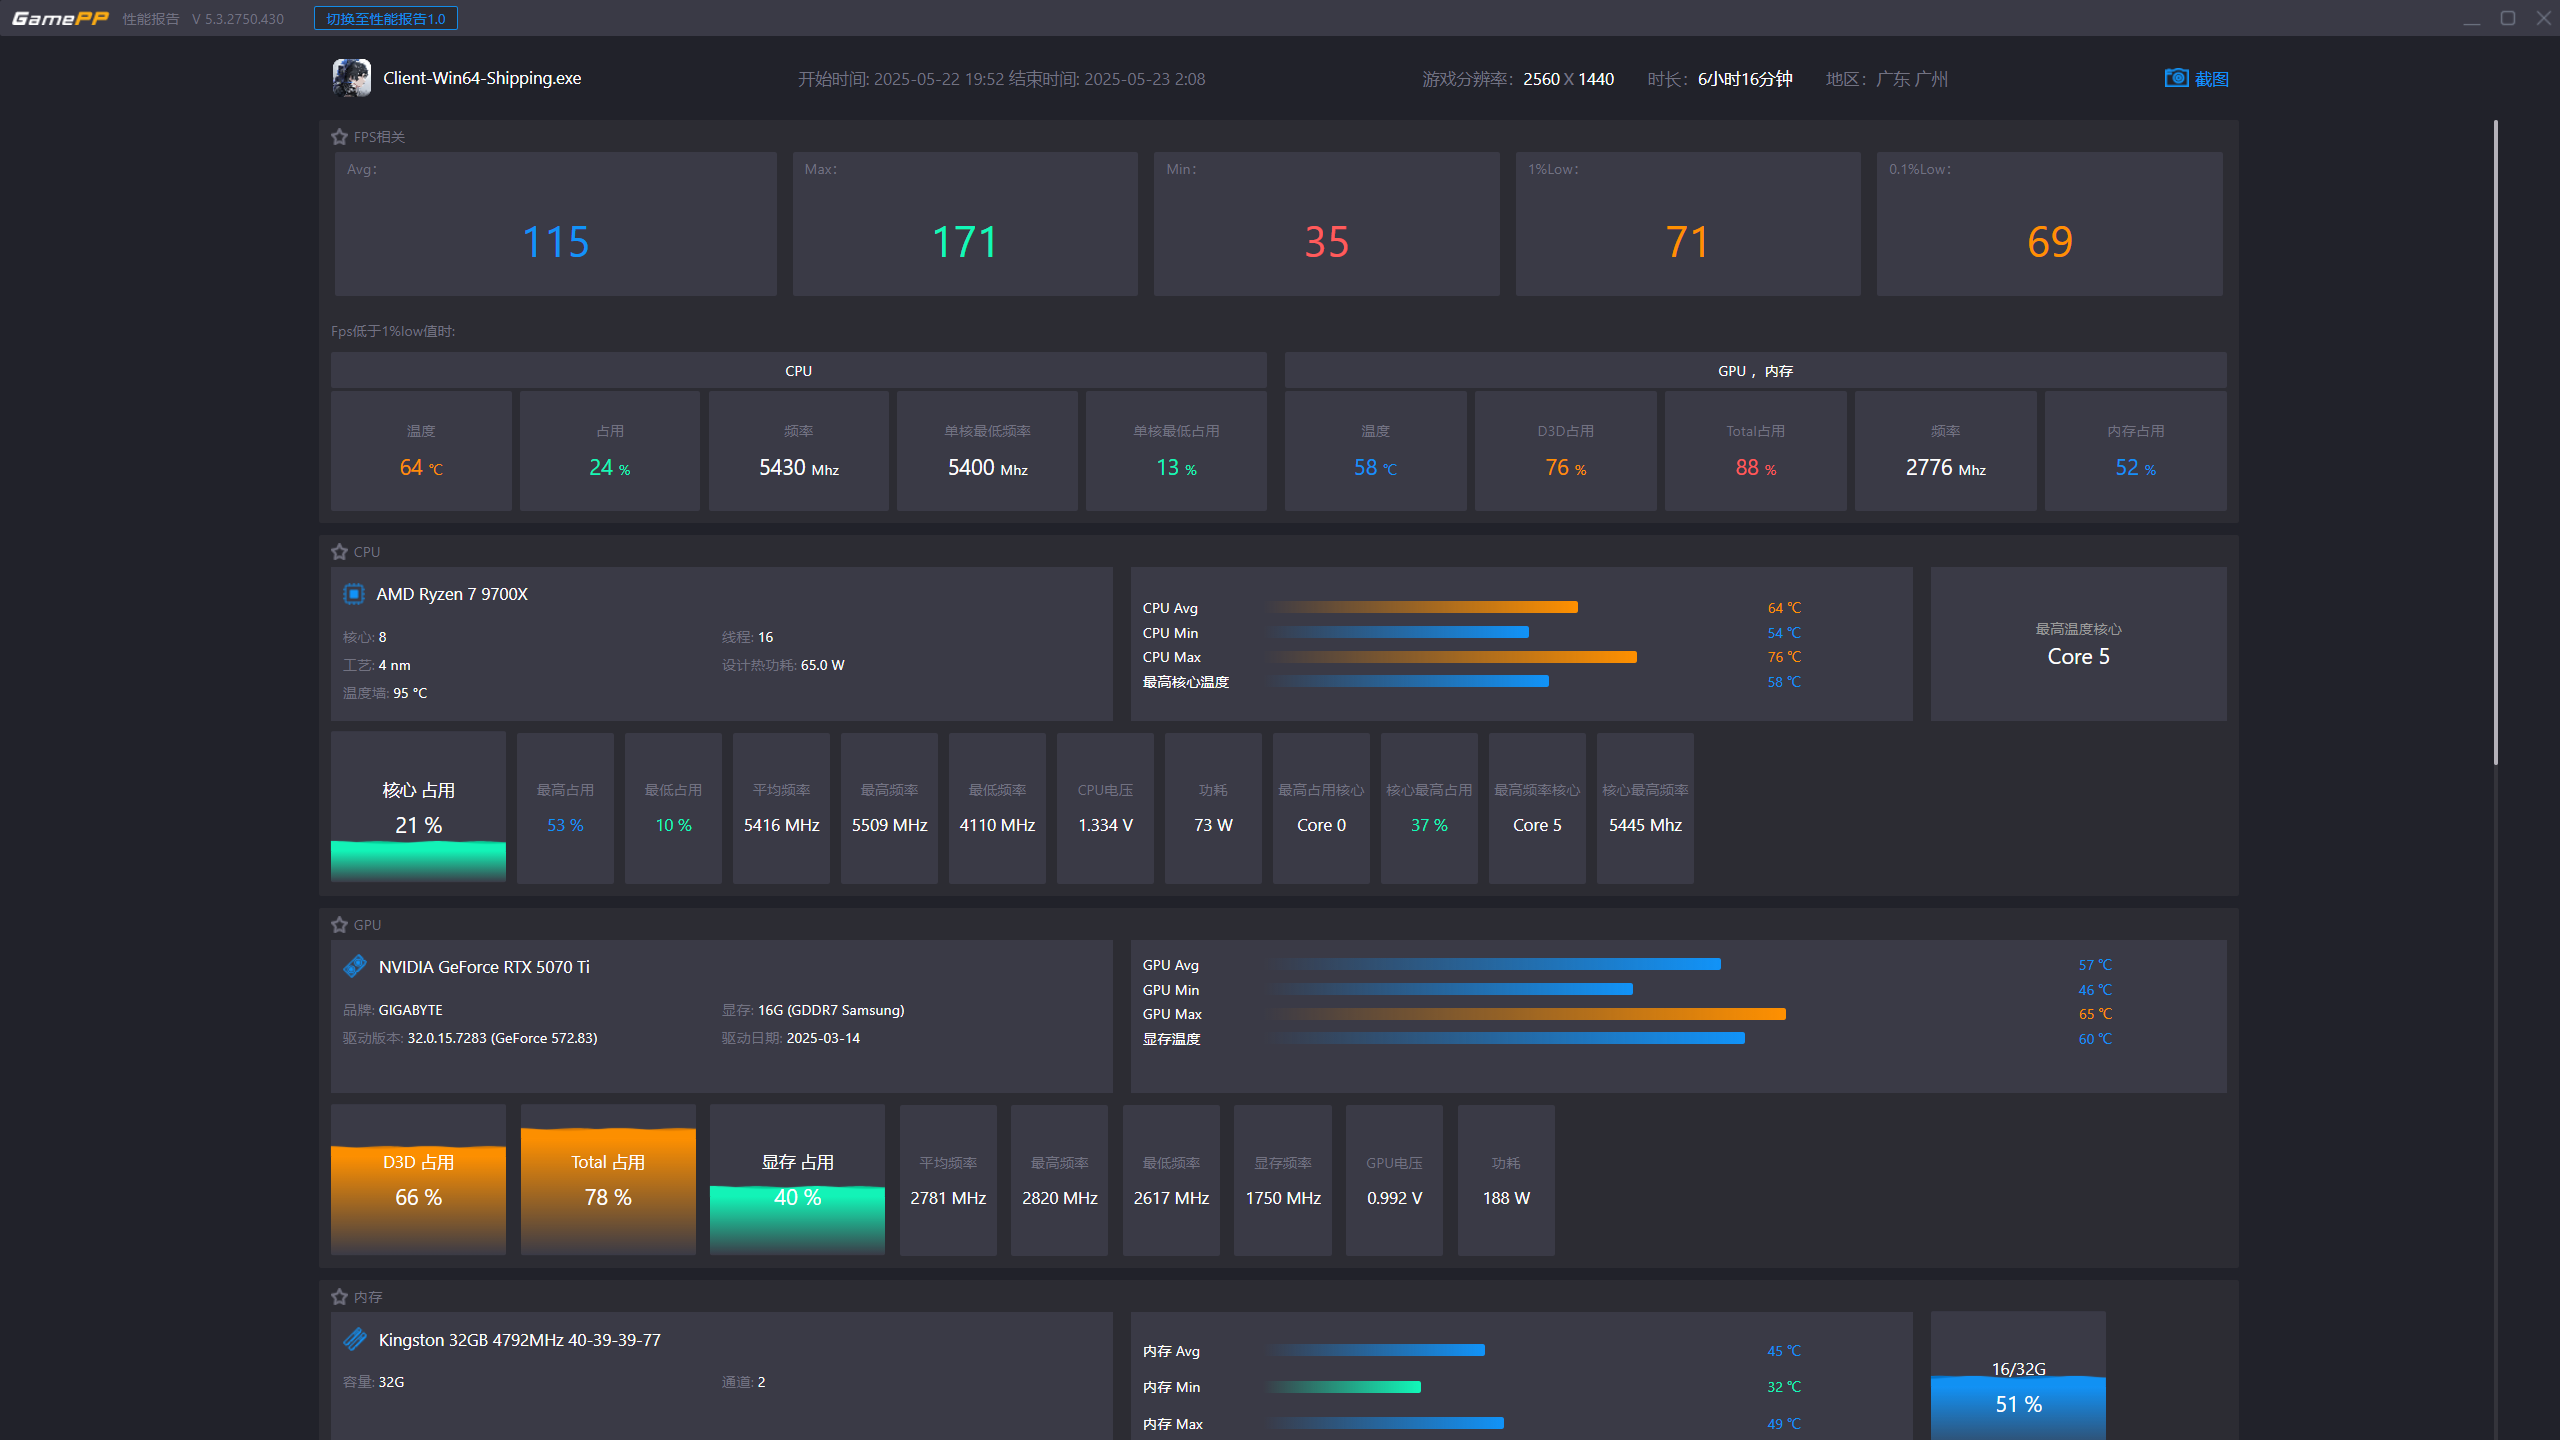The height and width of the screenshot is (1440, 2560).
Task: Click the D3D 占用 66% usage tile
Action: click(x=418, y=1180)
